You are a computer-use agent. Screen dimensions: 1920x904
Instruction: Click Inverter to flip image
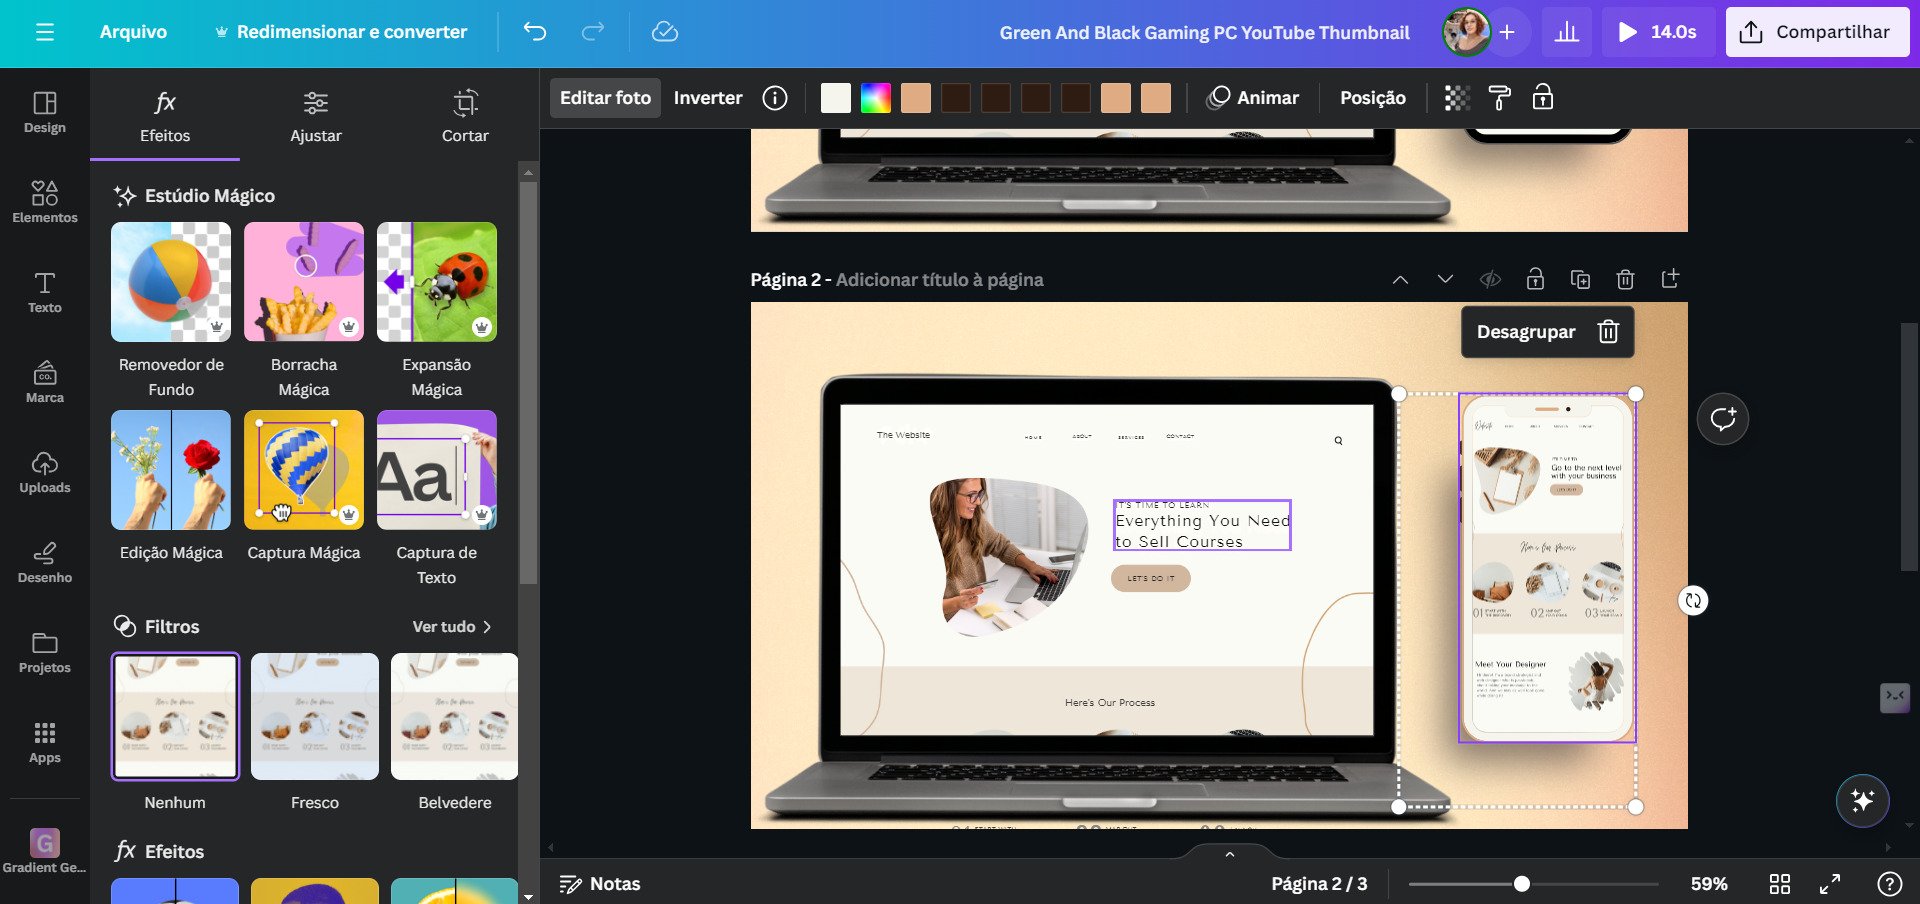click(708, 98)
